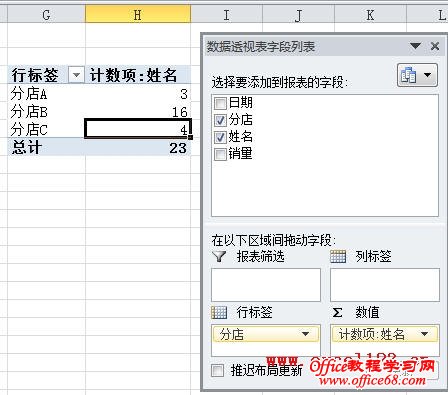Check the 日期 field checkbox
448x395 pixels.
click(x=220, y=103)
